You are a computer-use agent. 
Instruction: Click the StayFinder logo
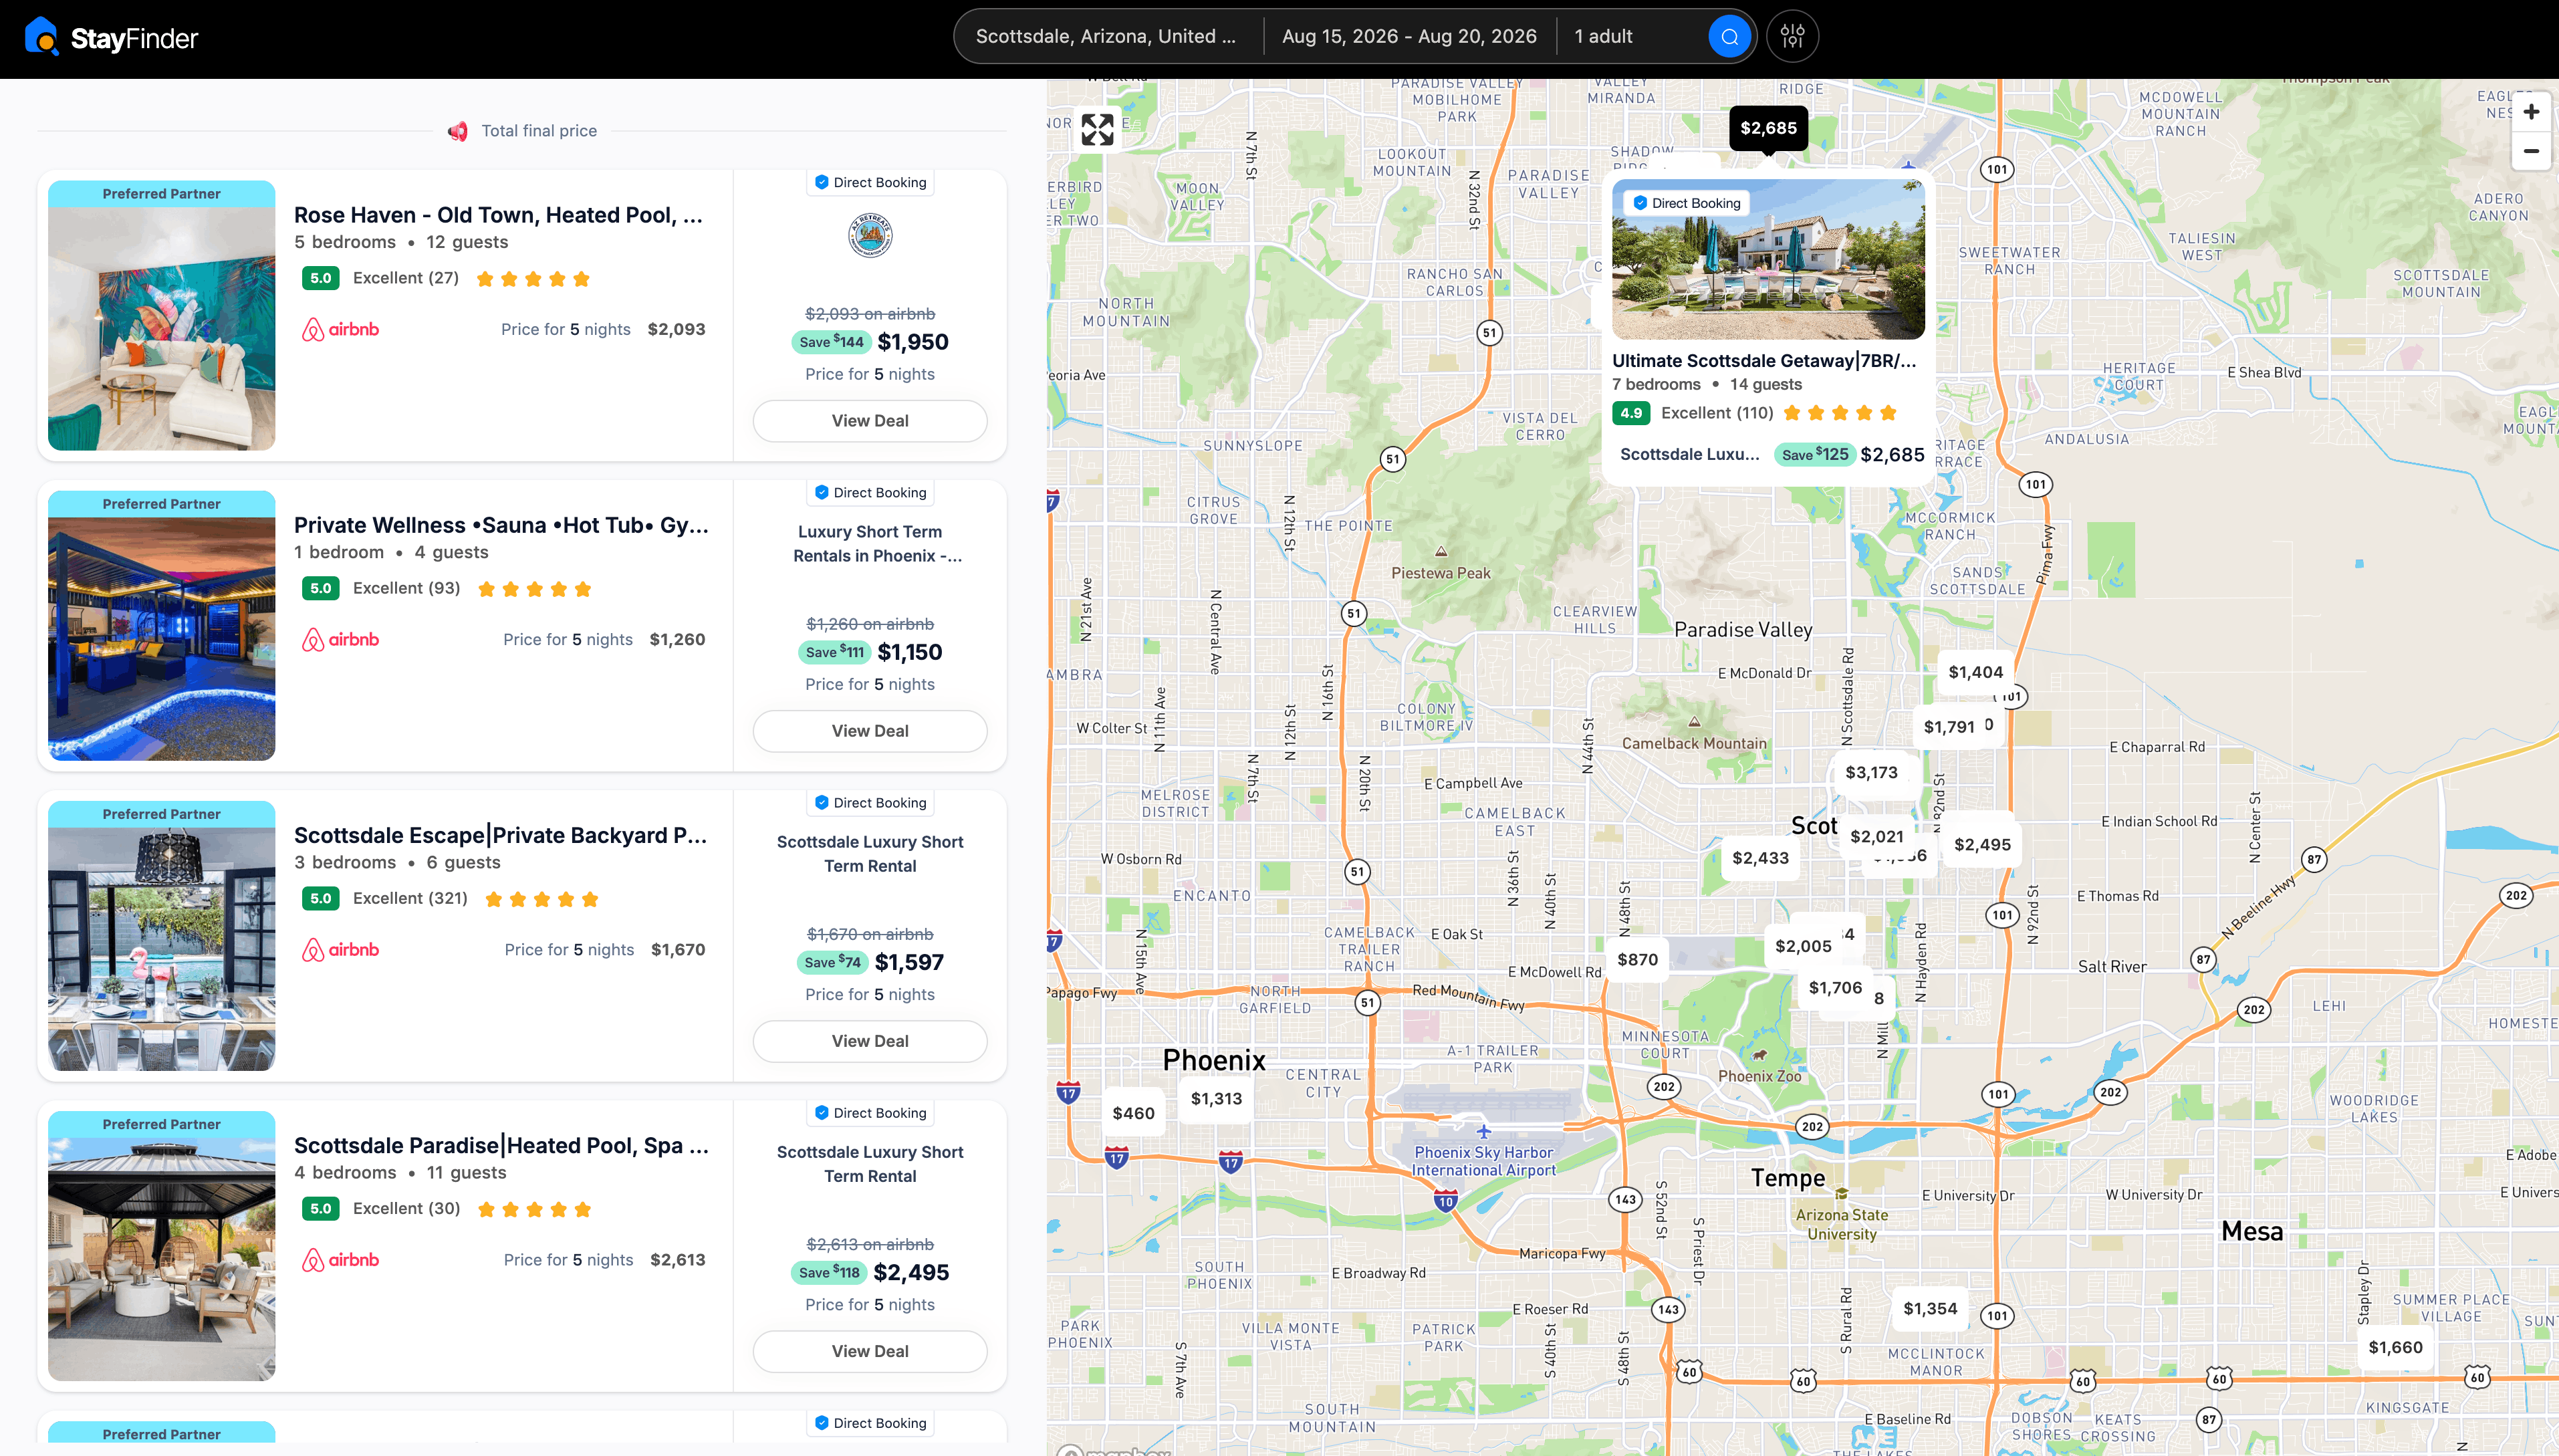click(111, 38)
